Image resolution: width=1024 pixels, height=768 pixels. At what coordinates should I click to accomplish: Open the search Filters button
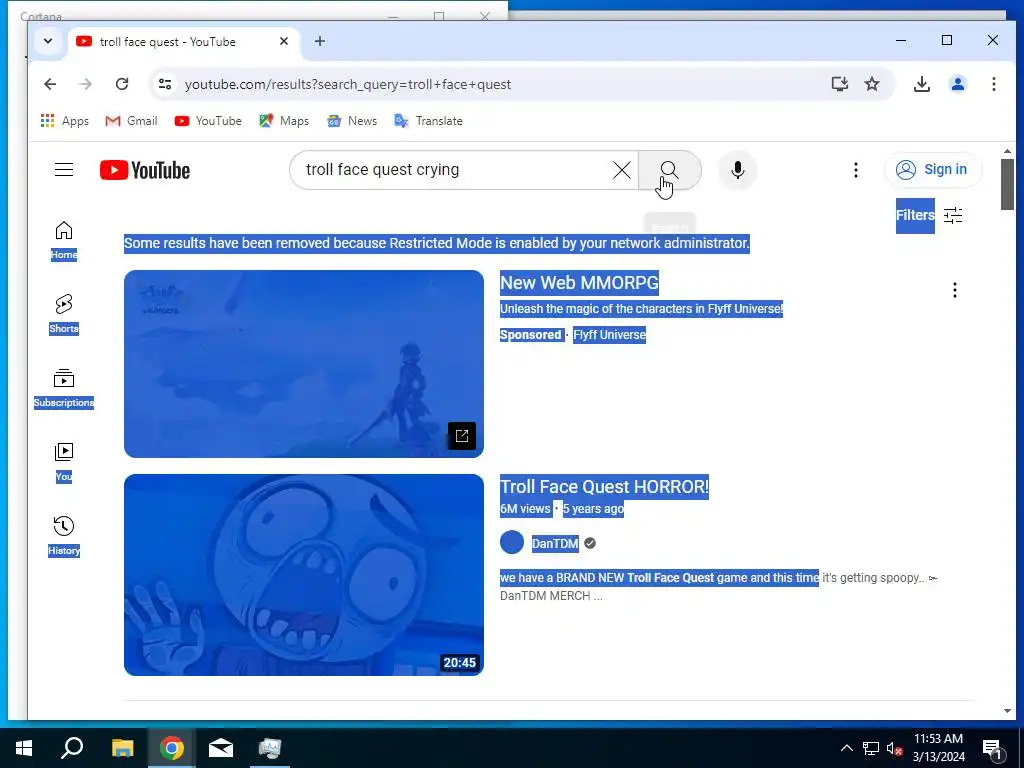coord(929,216)
